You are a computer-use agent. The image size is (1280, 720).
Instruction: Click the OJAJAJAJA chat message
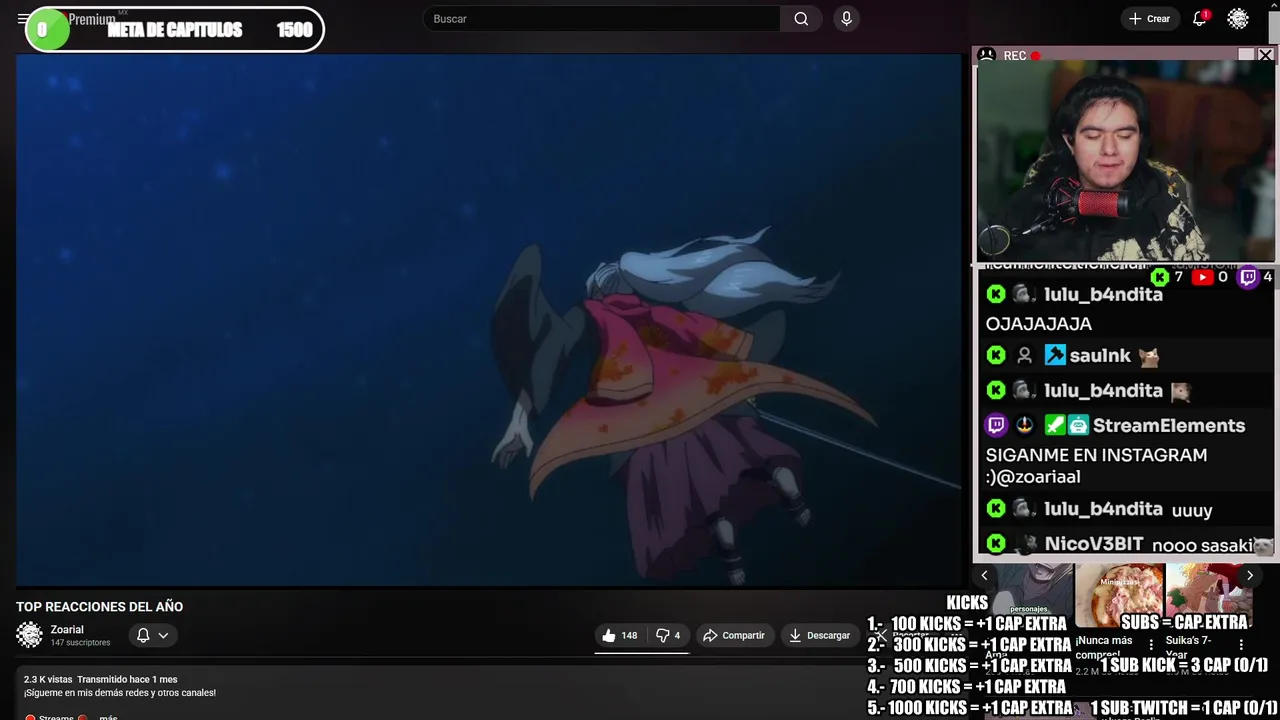click(x=1038, y=324)
